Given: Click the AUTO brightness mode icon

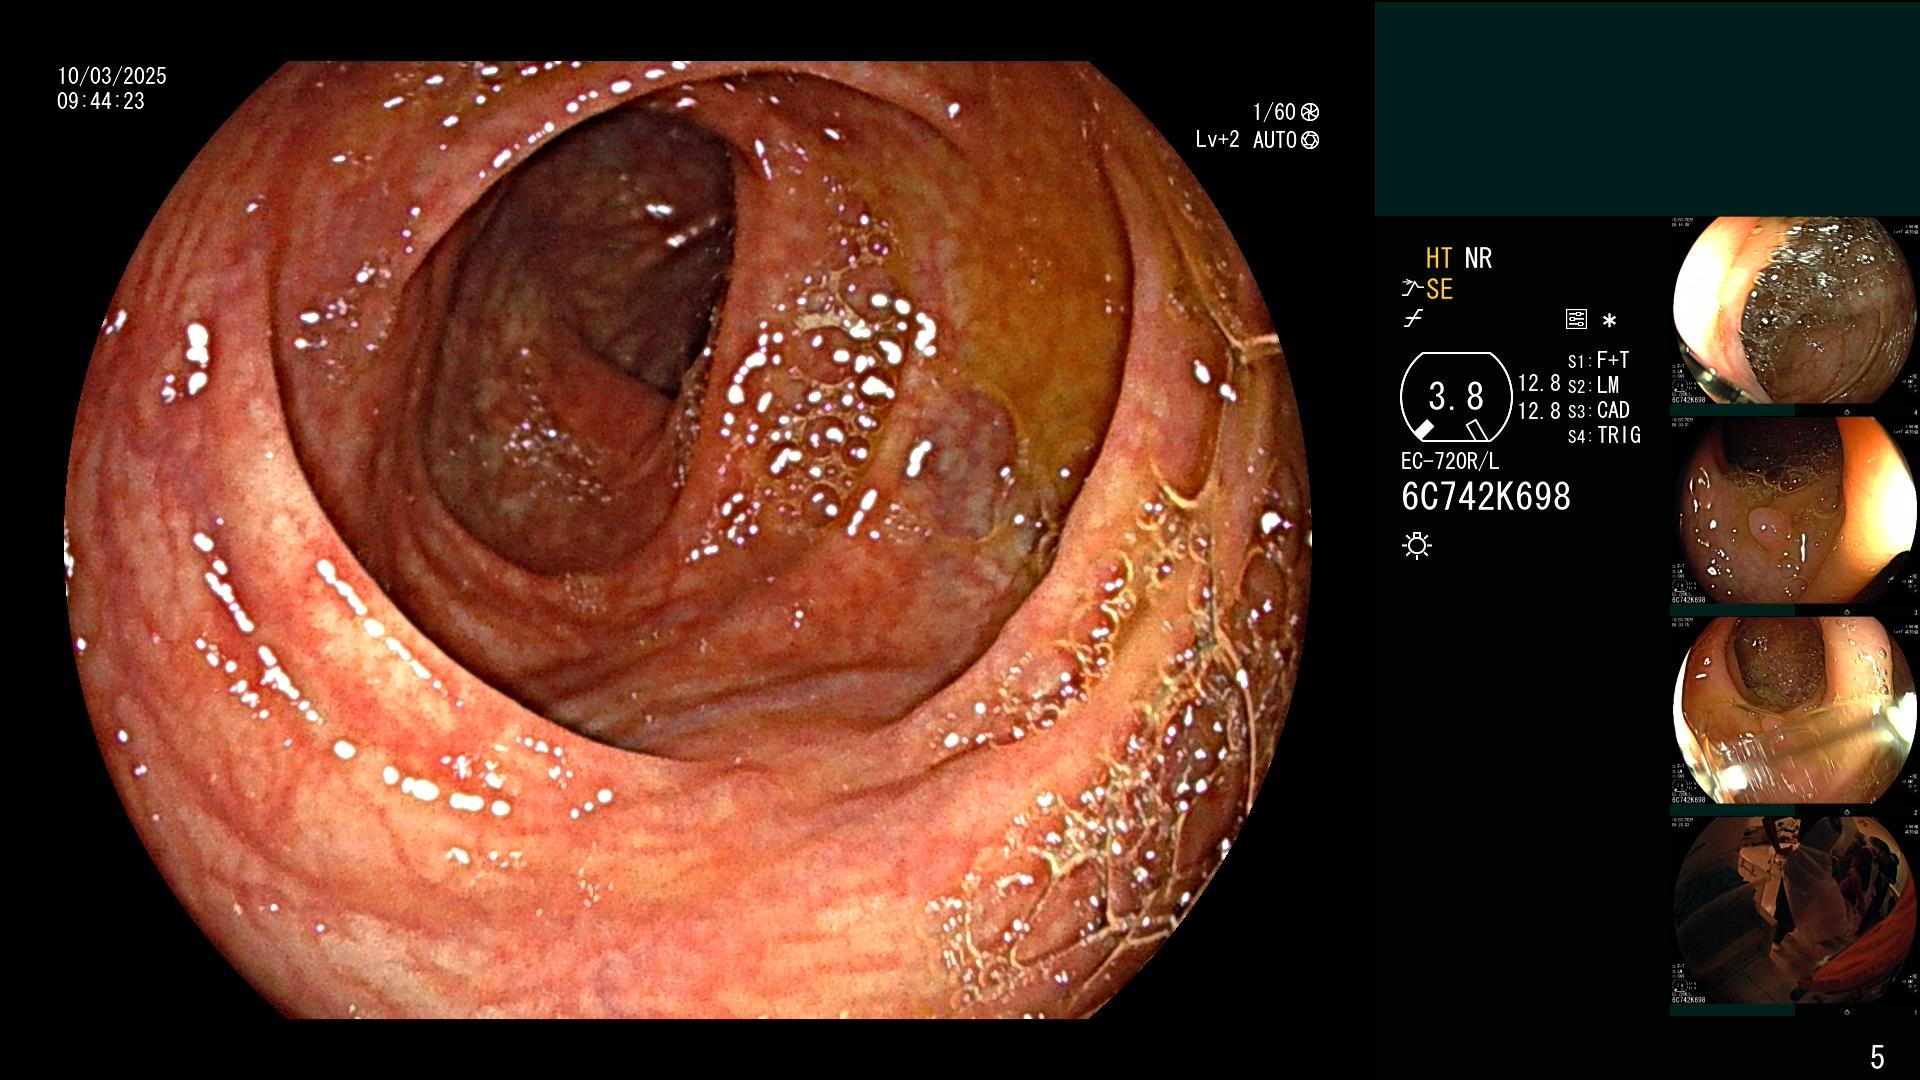Looking at the screenshot, I should tap(1310, 141).
